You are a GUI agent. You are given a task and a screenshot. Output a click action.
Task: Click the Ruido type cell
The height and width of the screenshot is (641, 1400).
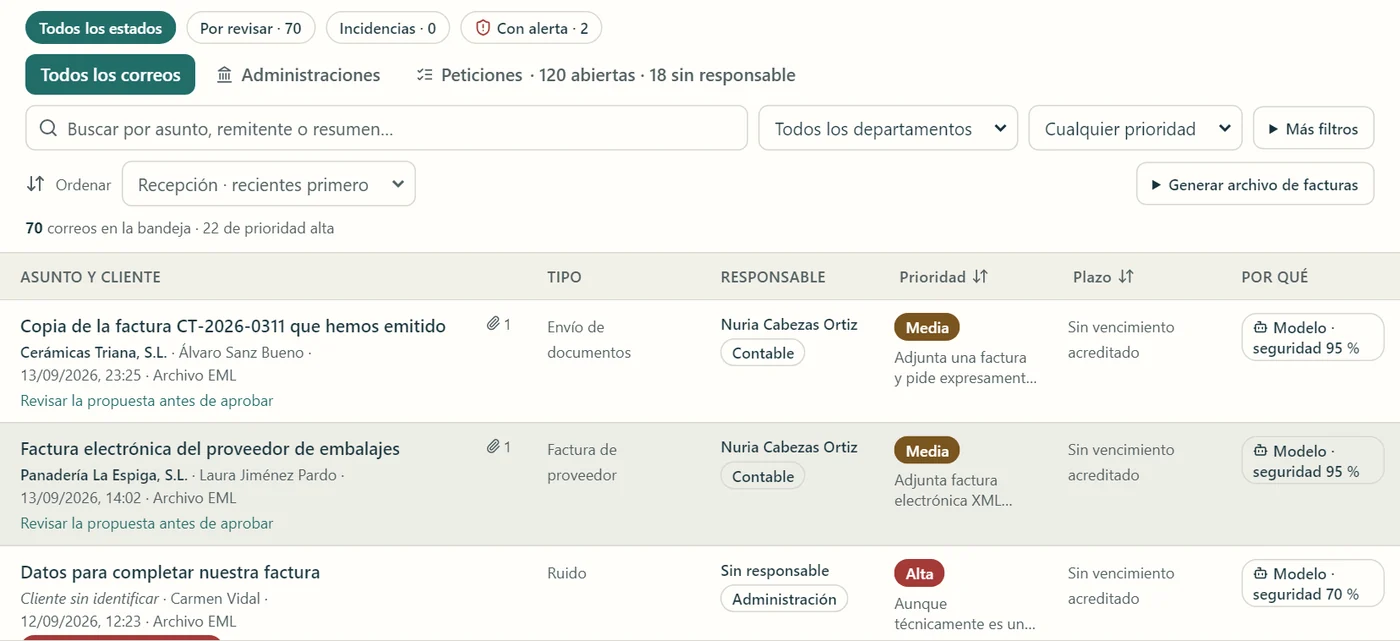[x=567, y=573]
